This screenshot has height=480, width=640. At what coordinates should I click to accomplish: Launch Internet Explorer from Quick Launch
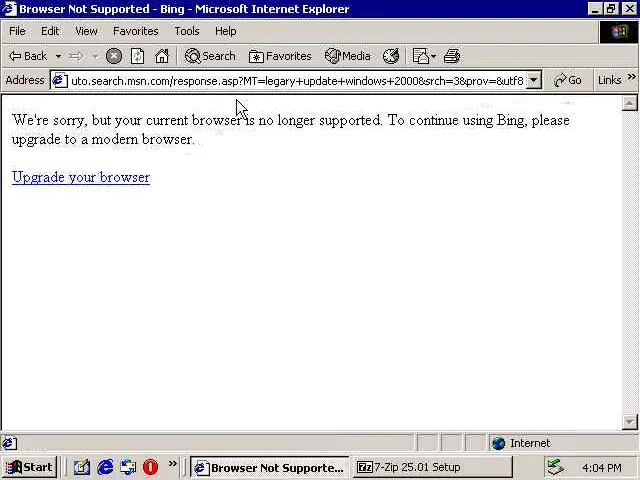(105, 467)
